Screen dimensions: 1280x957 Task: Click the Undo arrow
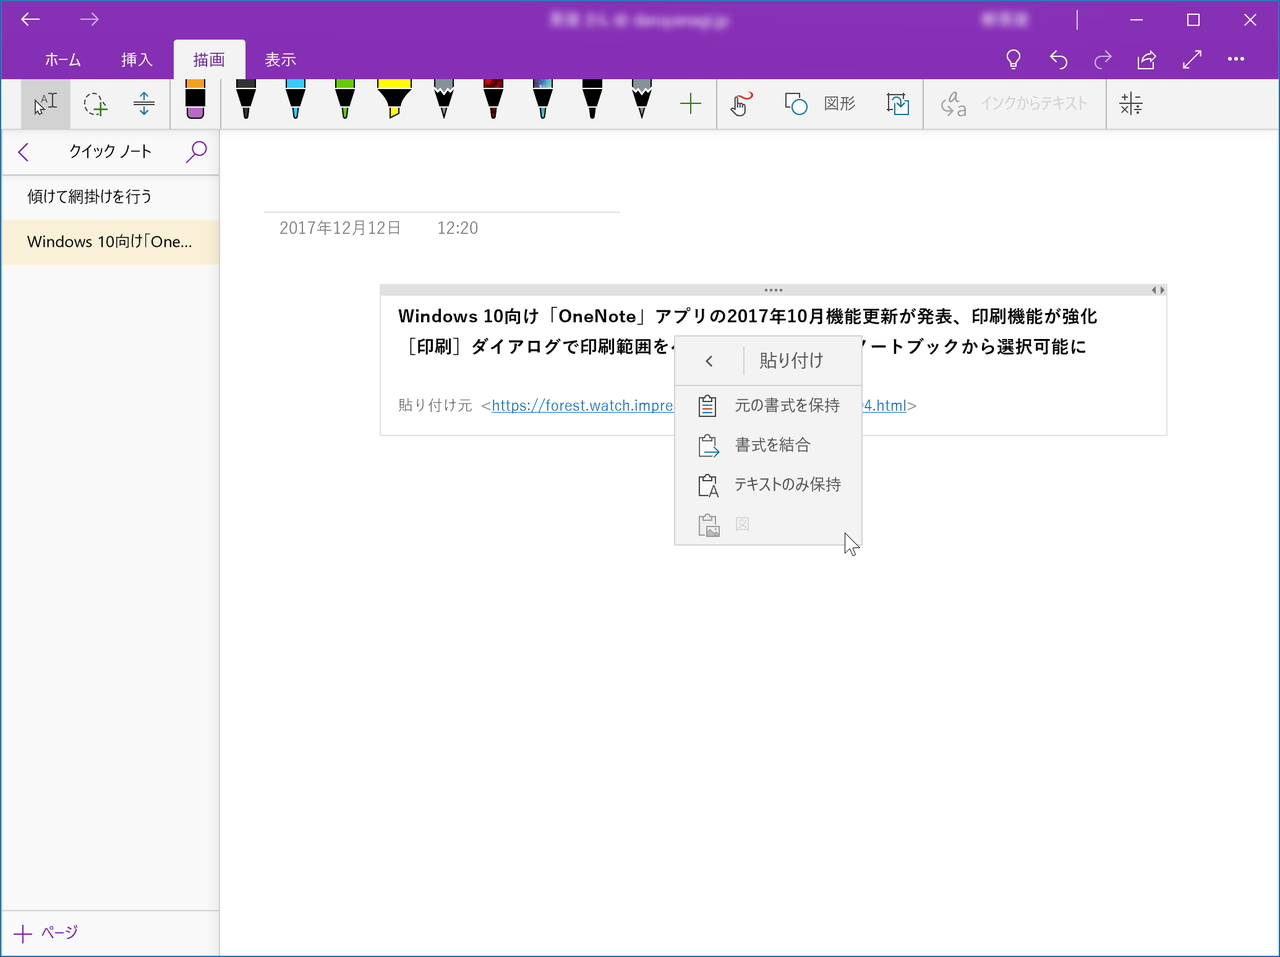(x=1058, y=59)
